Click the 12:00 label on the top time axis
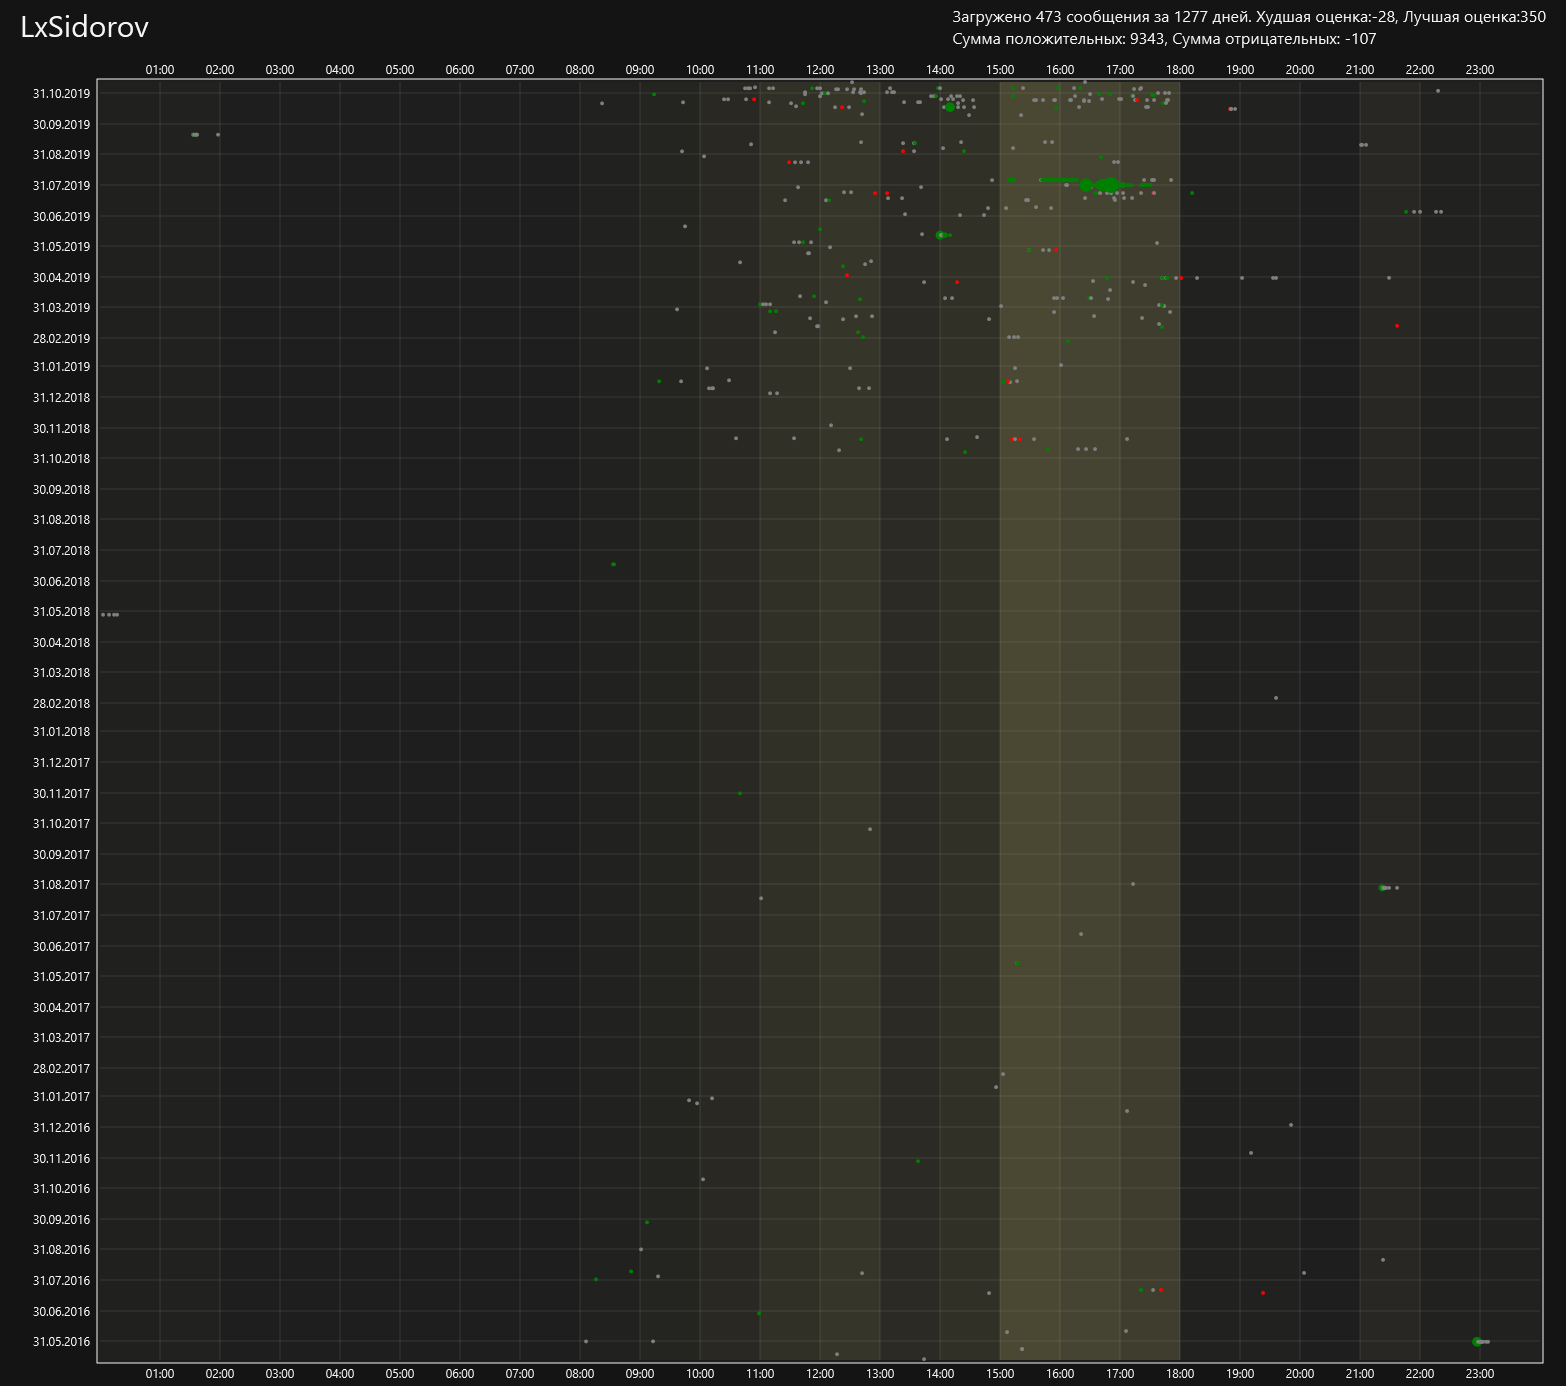The height and width of the screenshot is (1386, 1566). click(820, 70)
